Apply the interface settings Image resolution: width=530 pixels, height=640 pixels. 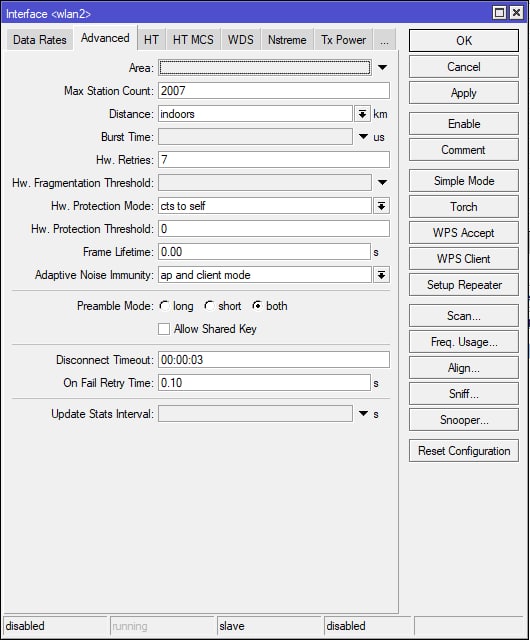[464, 93]
